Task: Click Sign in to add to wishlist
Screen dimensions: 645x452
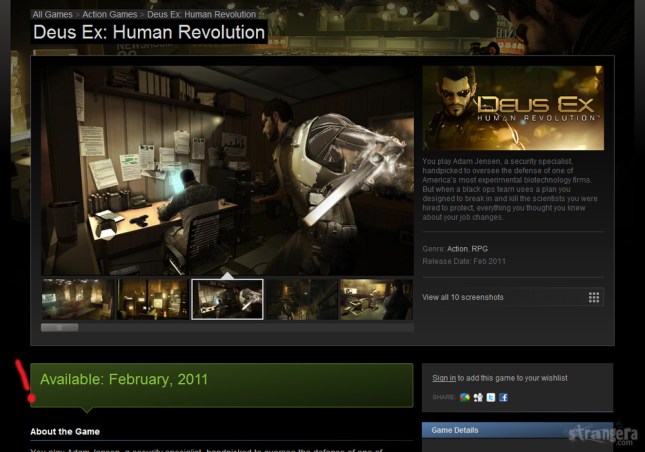Action: 444,378
